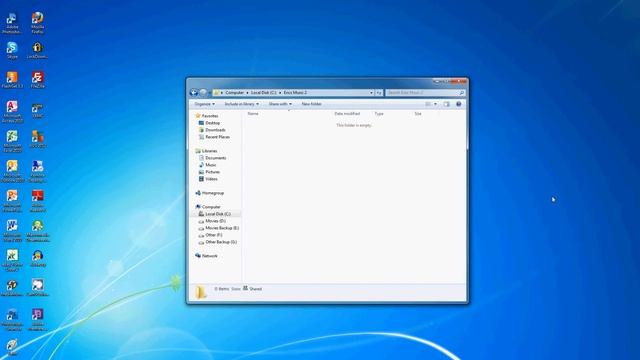Select Computer in the navigation pane
This screenshot has height=360, width=640.
click(x=208, y=207)
